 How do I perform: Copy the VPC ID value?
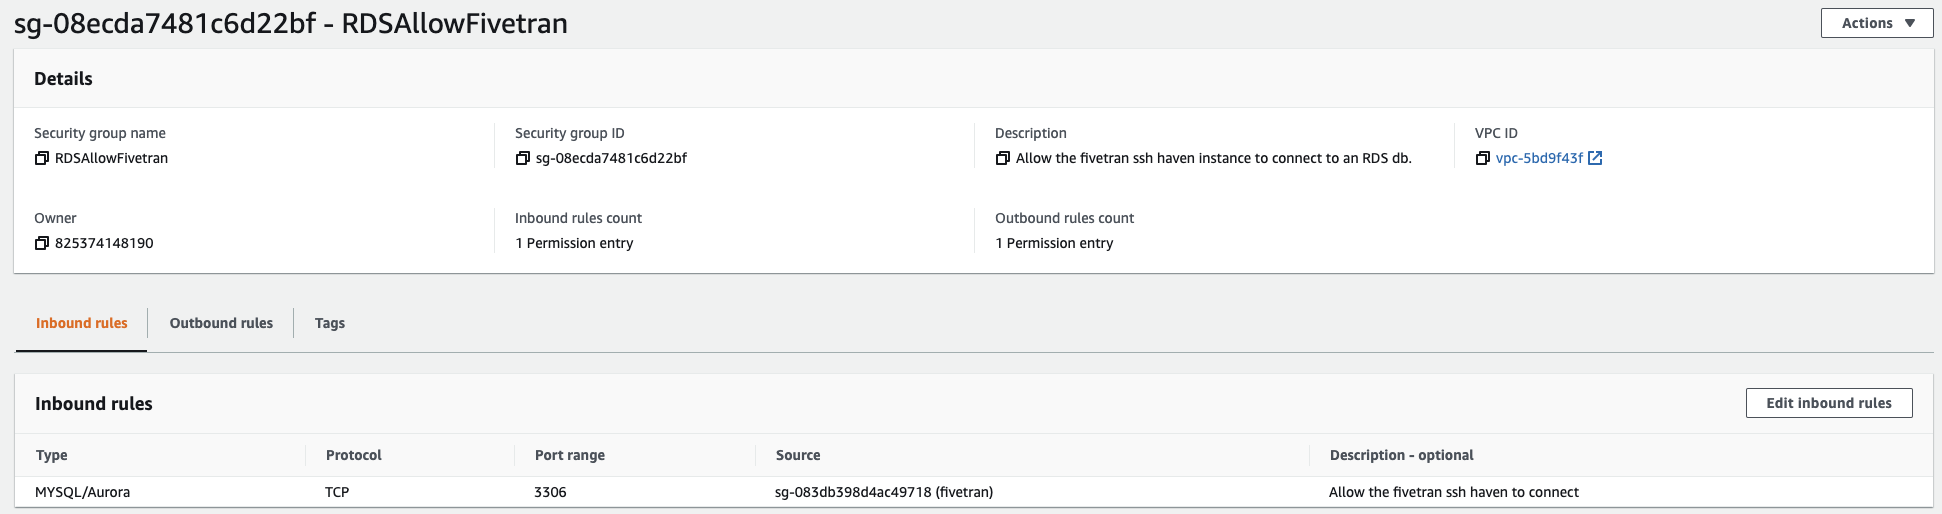click(1482, 158)
